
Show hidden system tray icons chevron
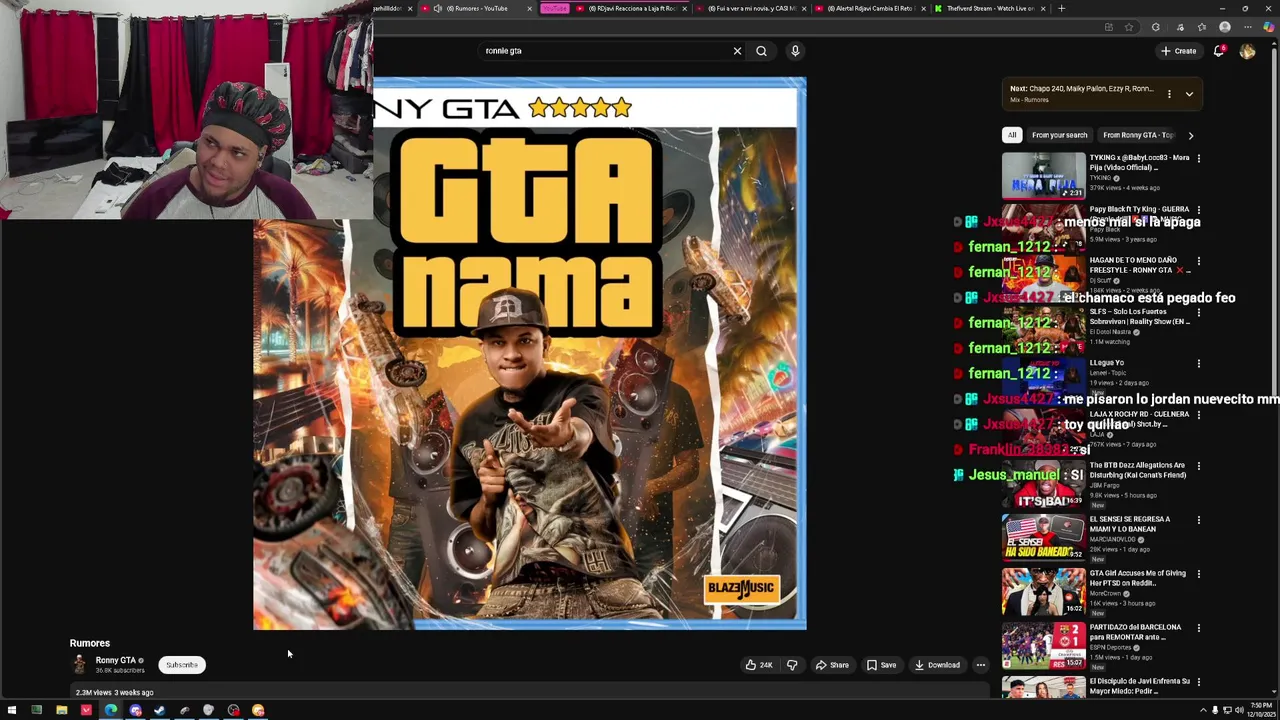1203,711
